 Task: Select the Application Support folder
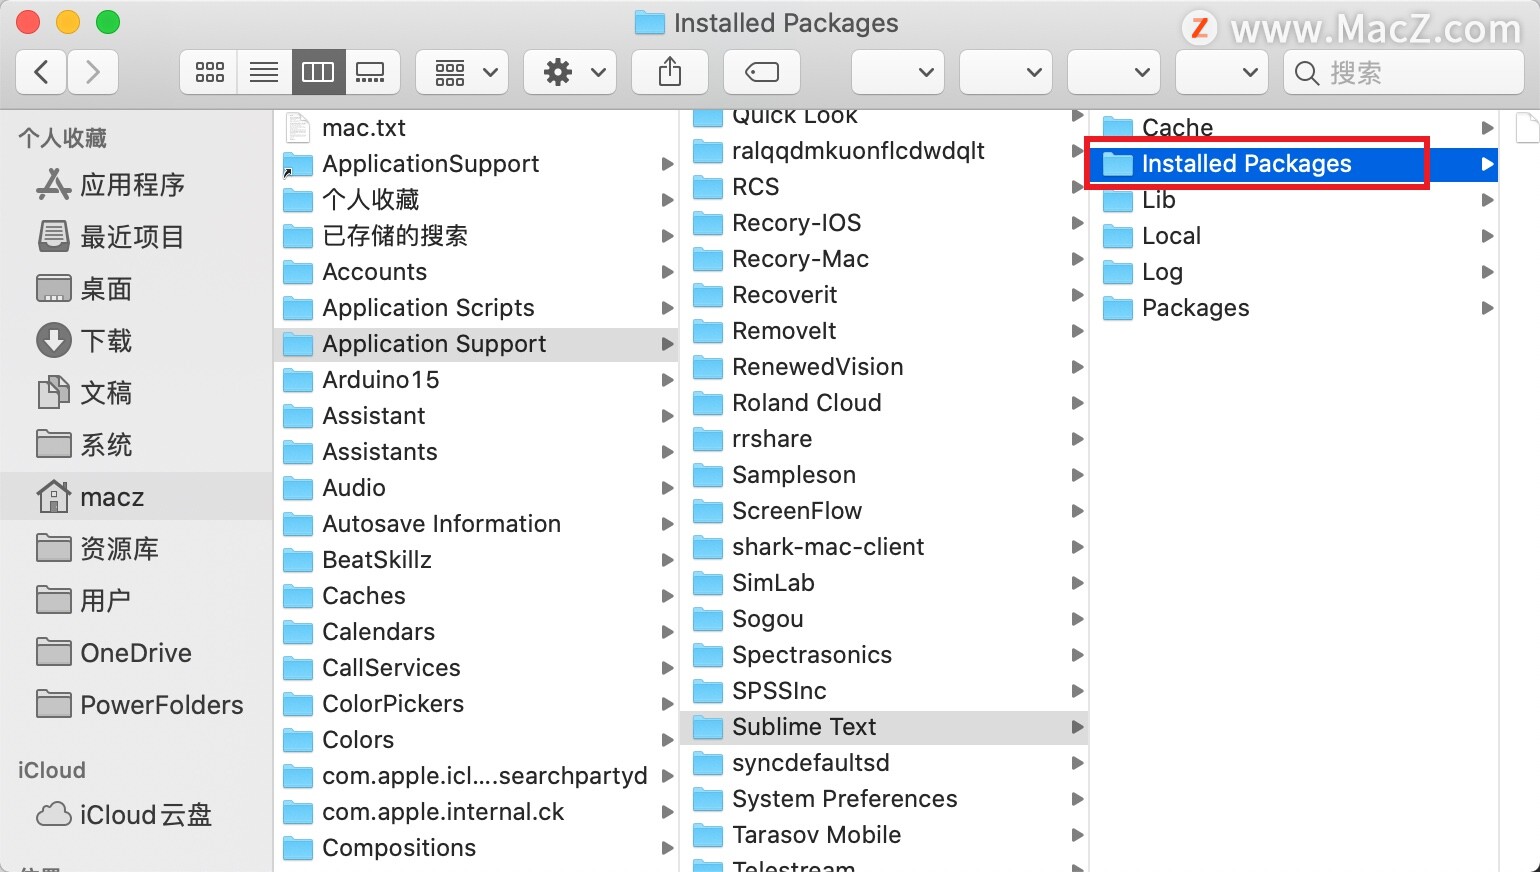click(x=476, y=344)
